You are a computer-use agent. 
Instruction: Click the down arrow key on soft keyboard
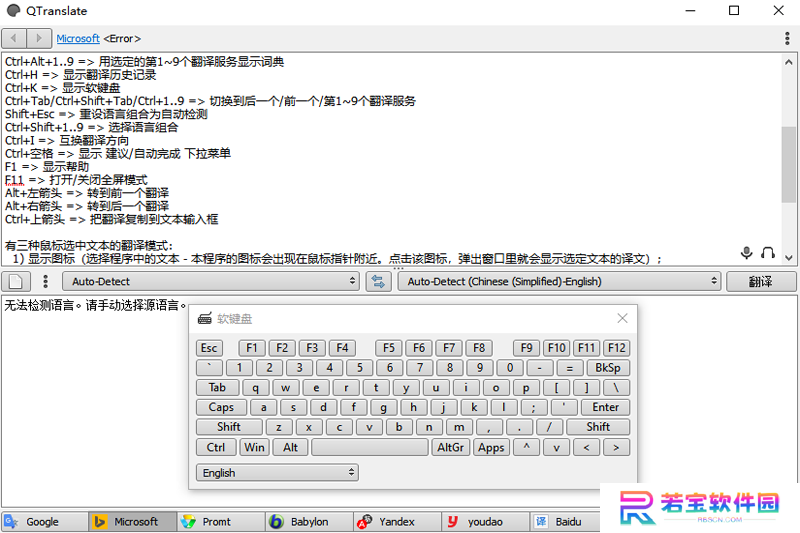557,447
